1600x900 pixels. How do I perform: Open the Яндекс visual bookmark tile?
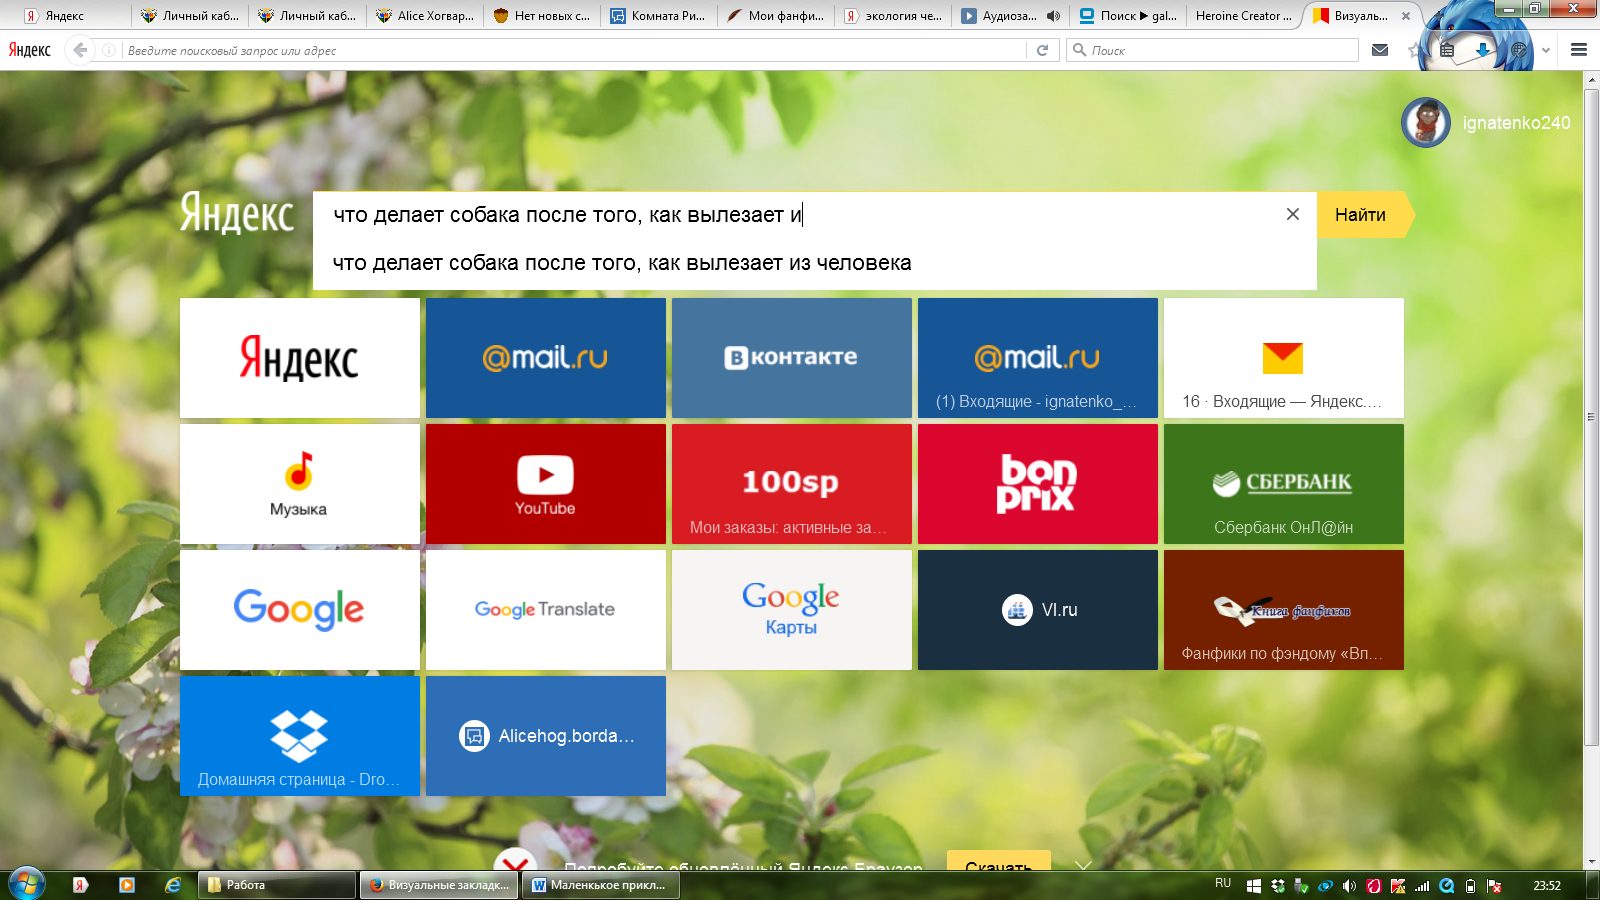click(300, 358)
